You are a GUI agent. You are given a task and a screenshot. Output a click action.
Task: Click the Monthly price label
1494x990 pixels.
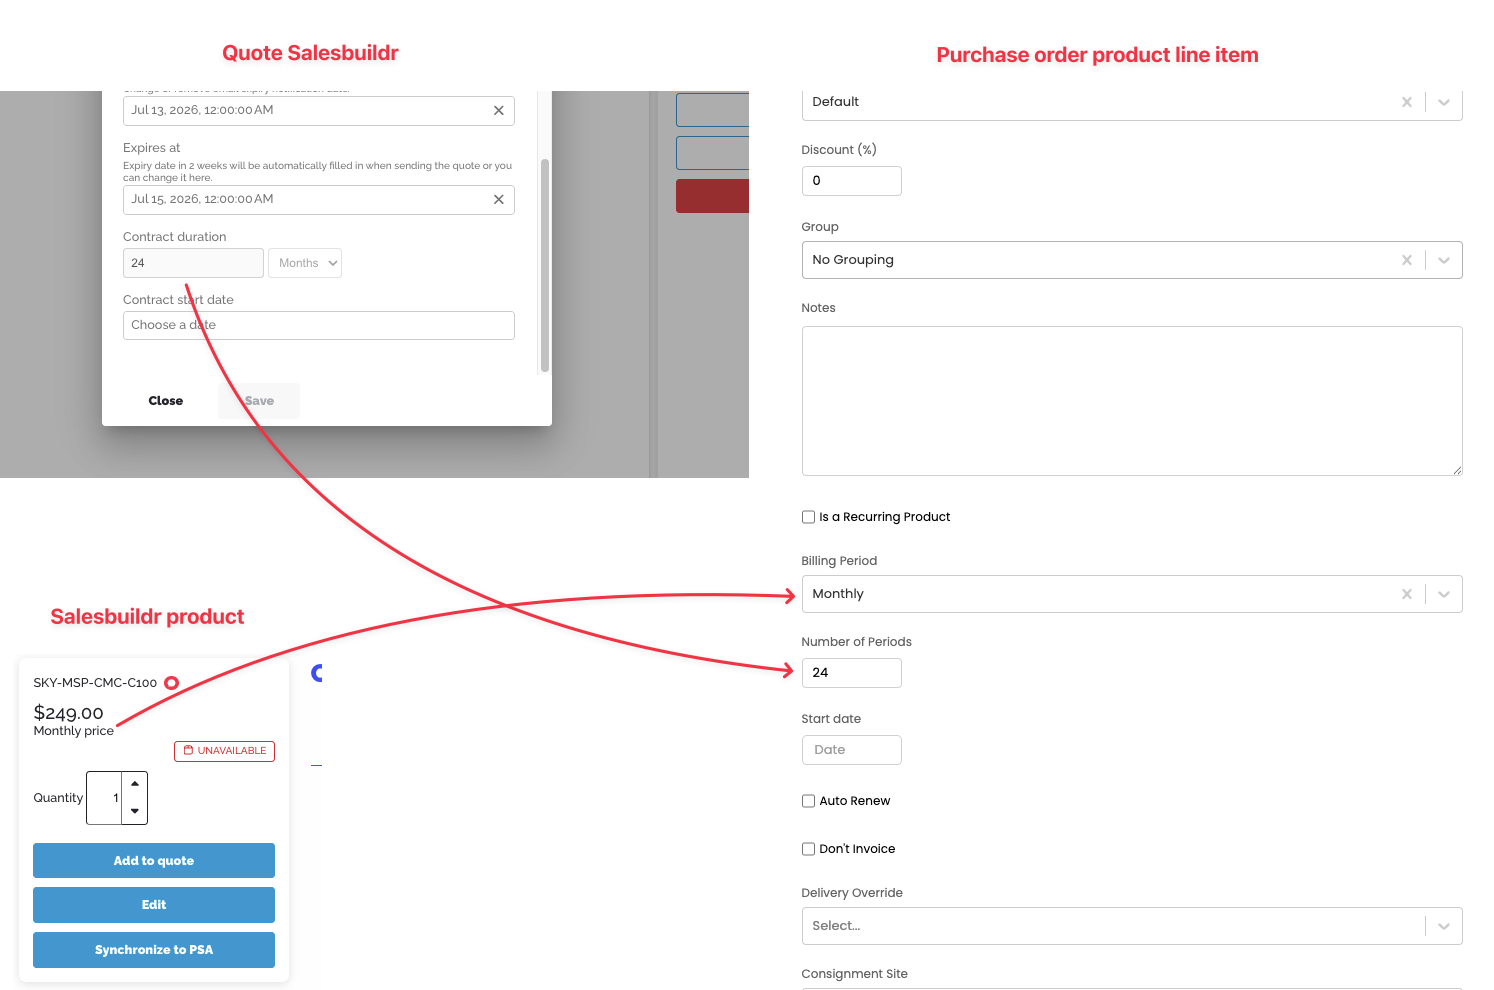[x=74, y=731]
